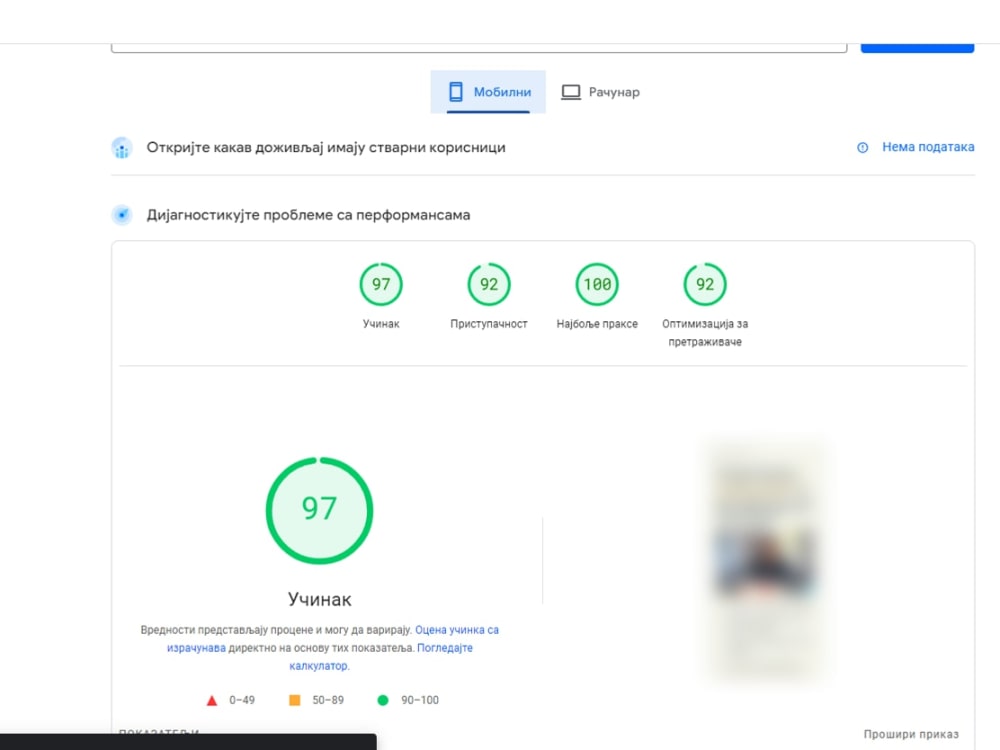Click the orange square 50–89 legend icon

click(x=295, y=700)
